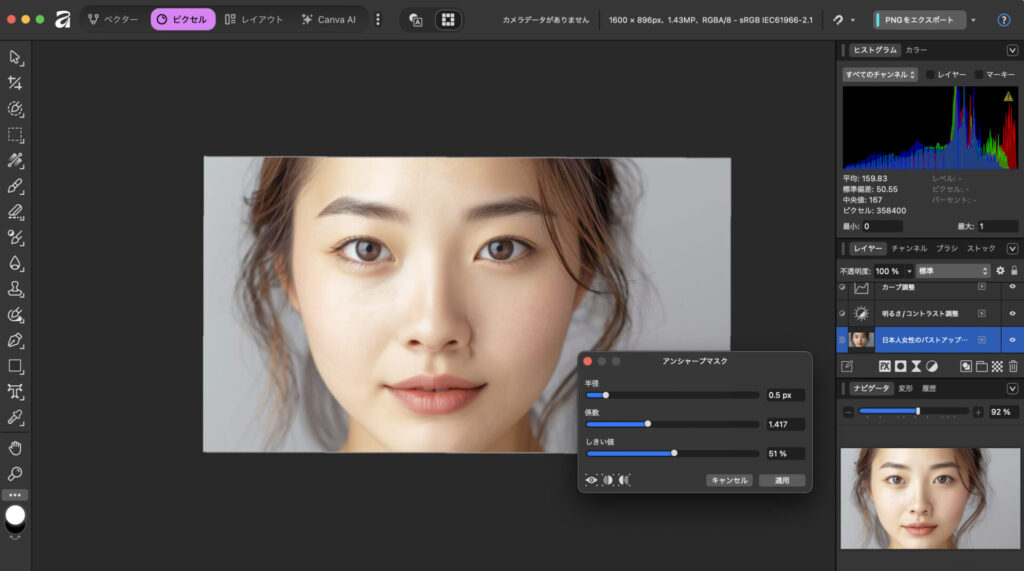
Task: Click the しきい値 slider handle
Action: [674, 453]
